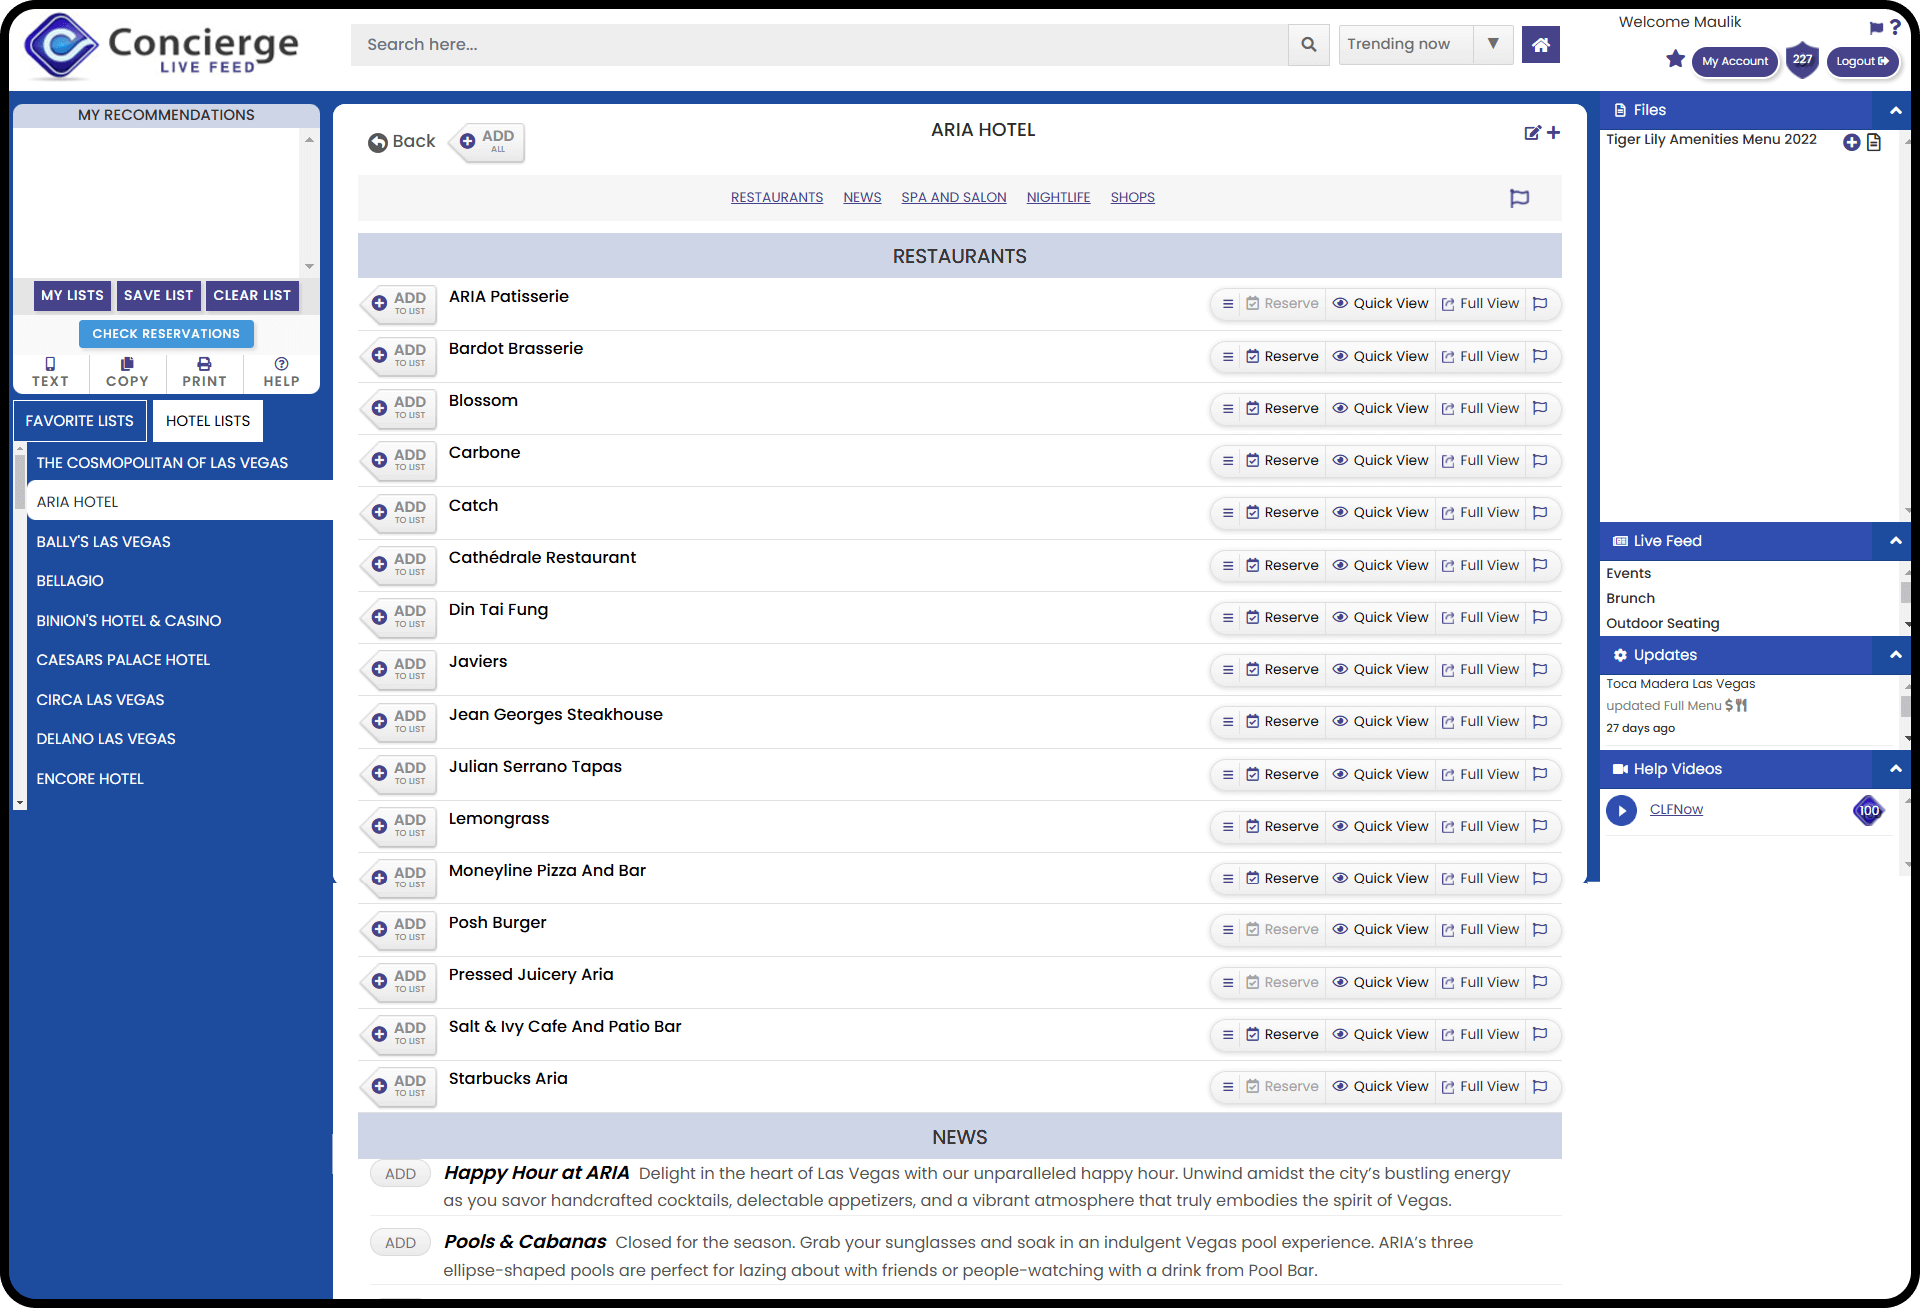Click the Logout button
This screenshot has width=1920, height=1308.
coord(1862,61)
